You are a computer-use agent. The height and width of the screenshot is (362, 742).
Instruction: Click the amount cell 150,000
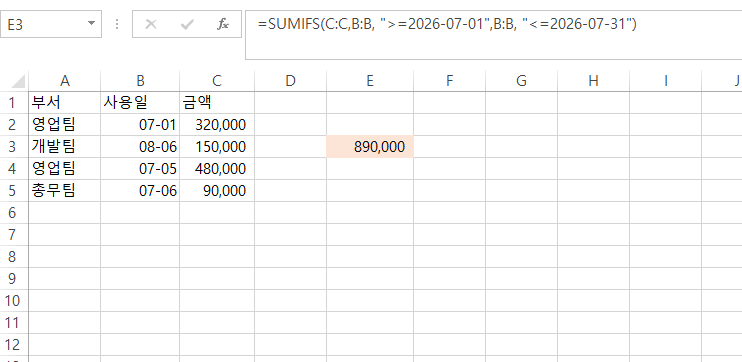click(217, 147)
